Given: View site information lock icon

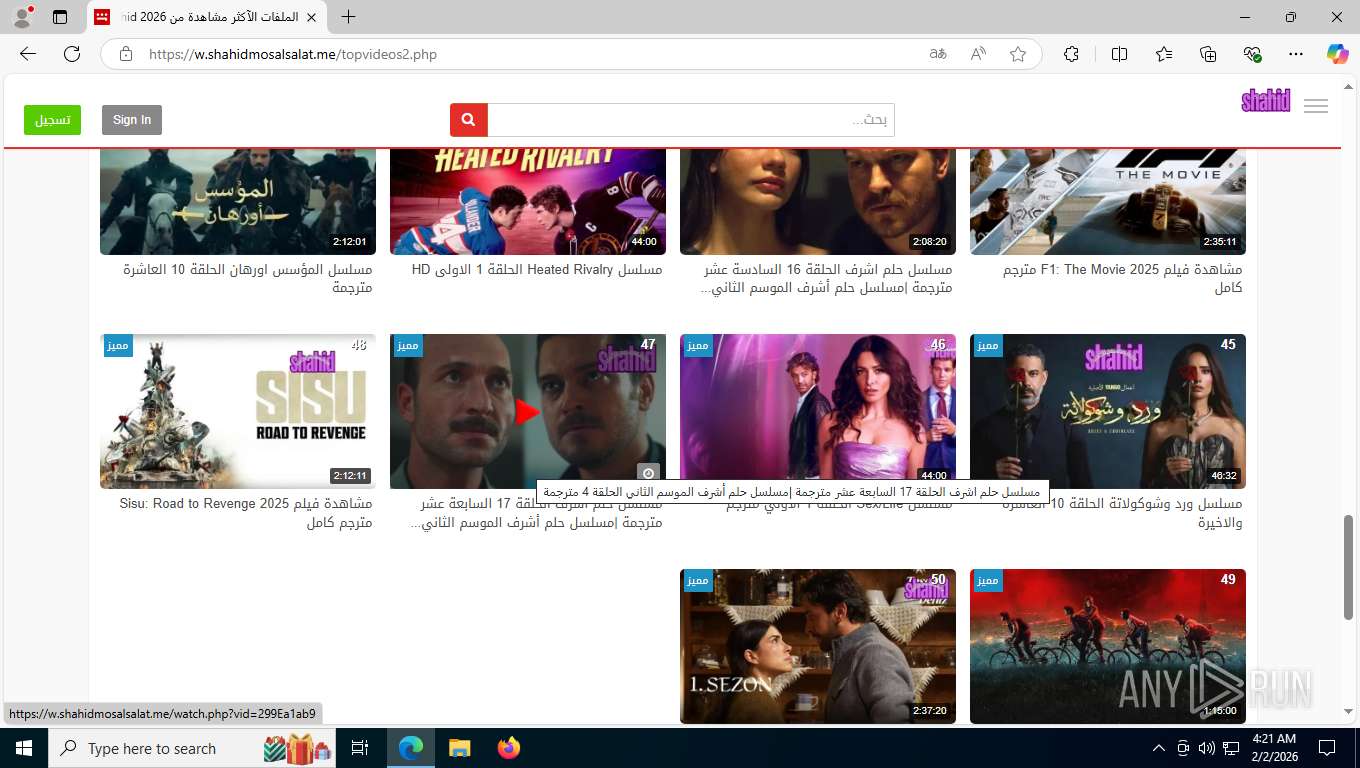Looking at the screenshot, I should click(126, 54).
